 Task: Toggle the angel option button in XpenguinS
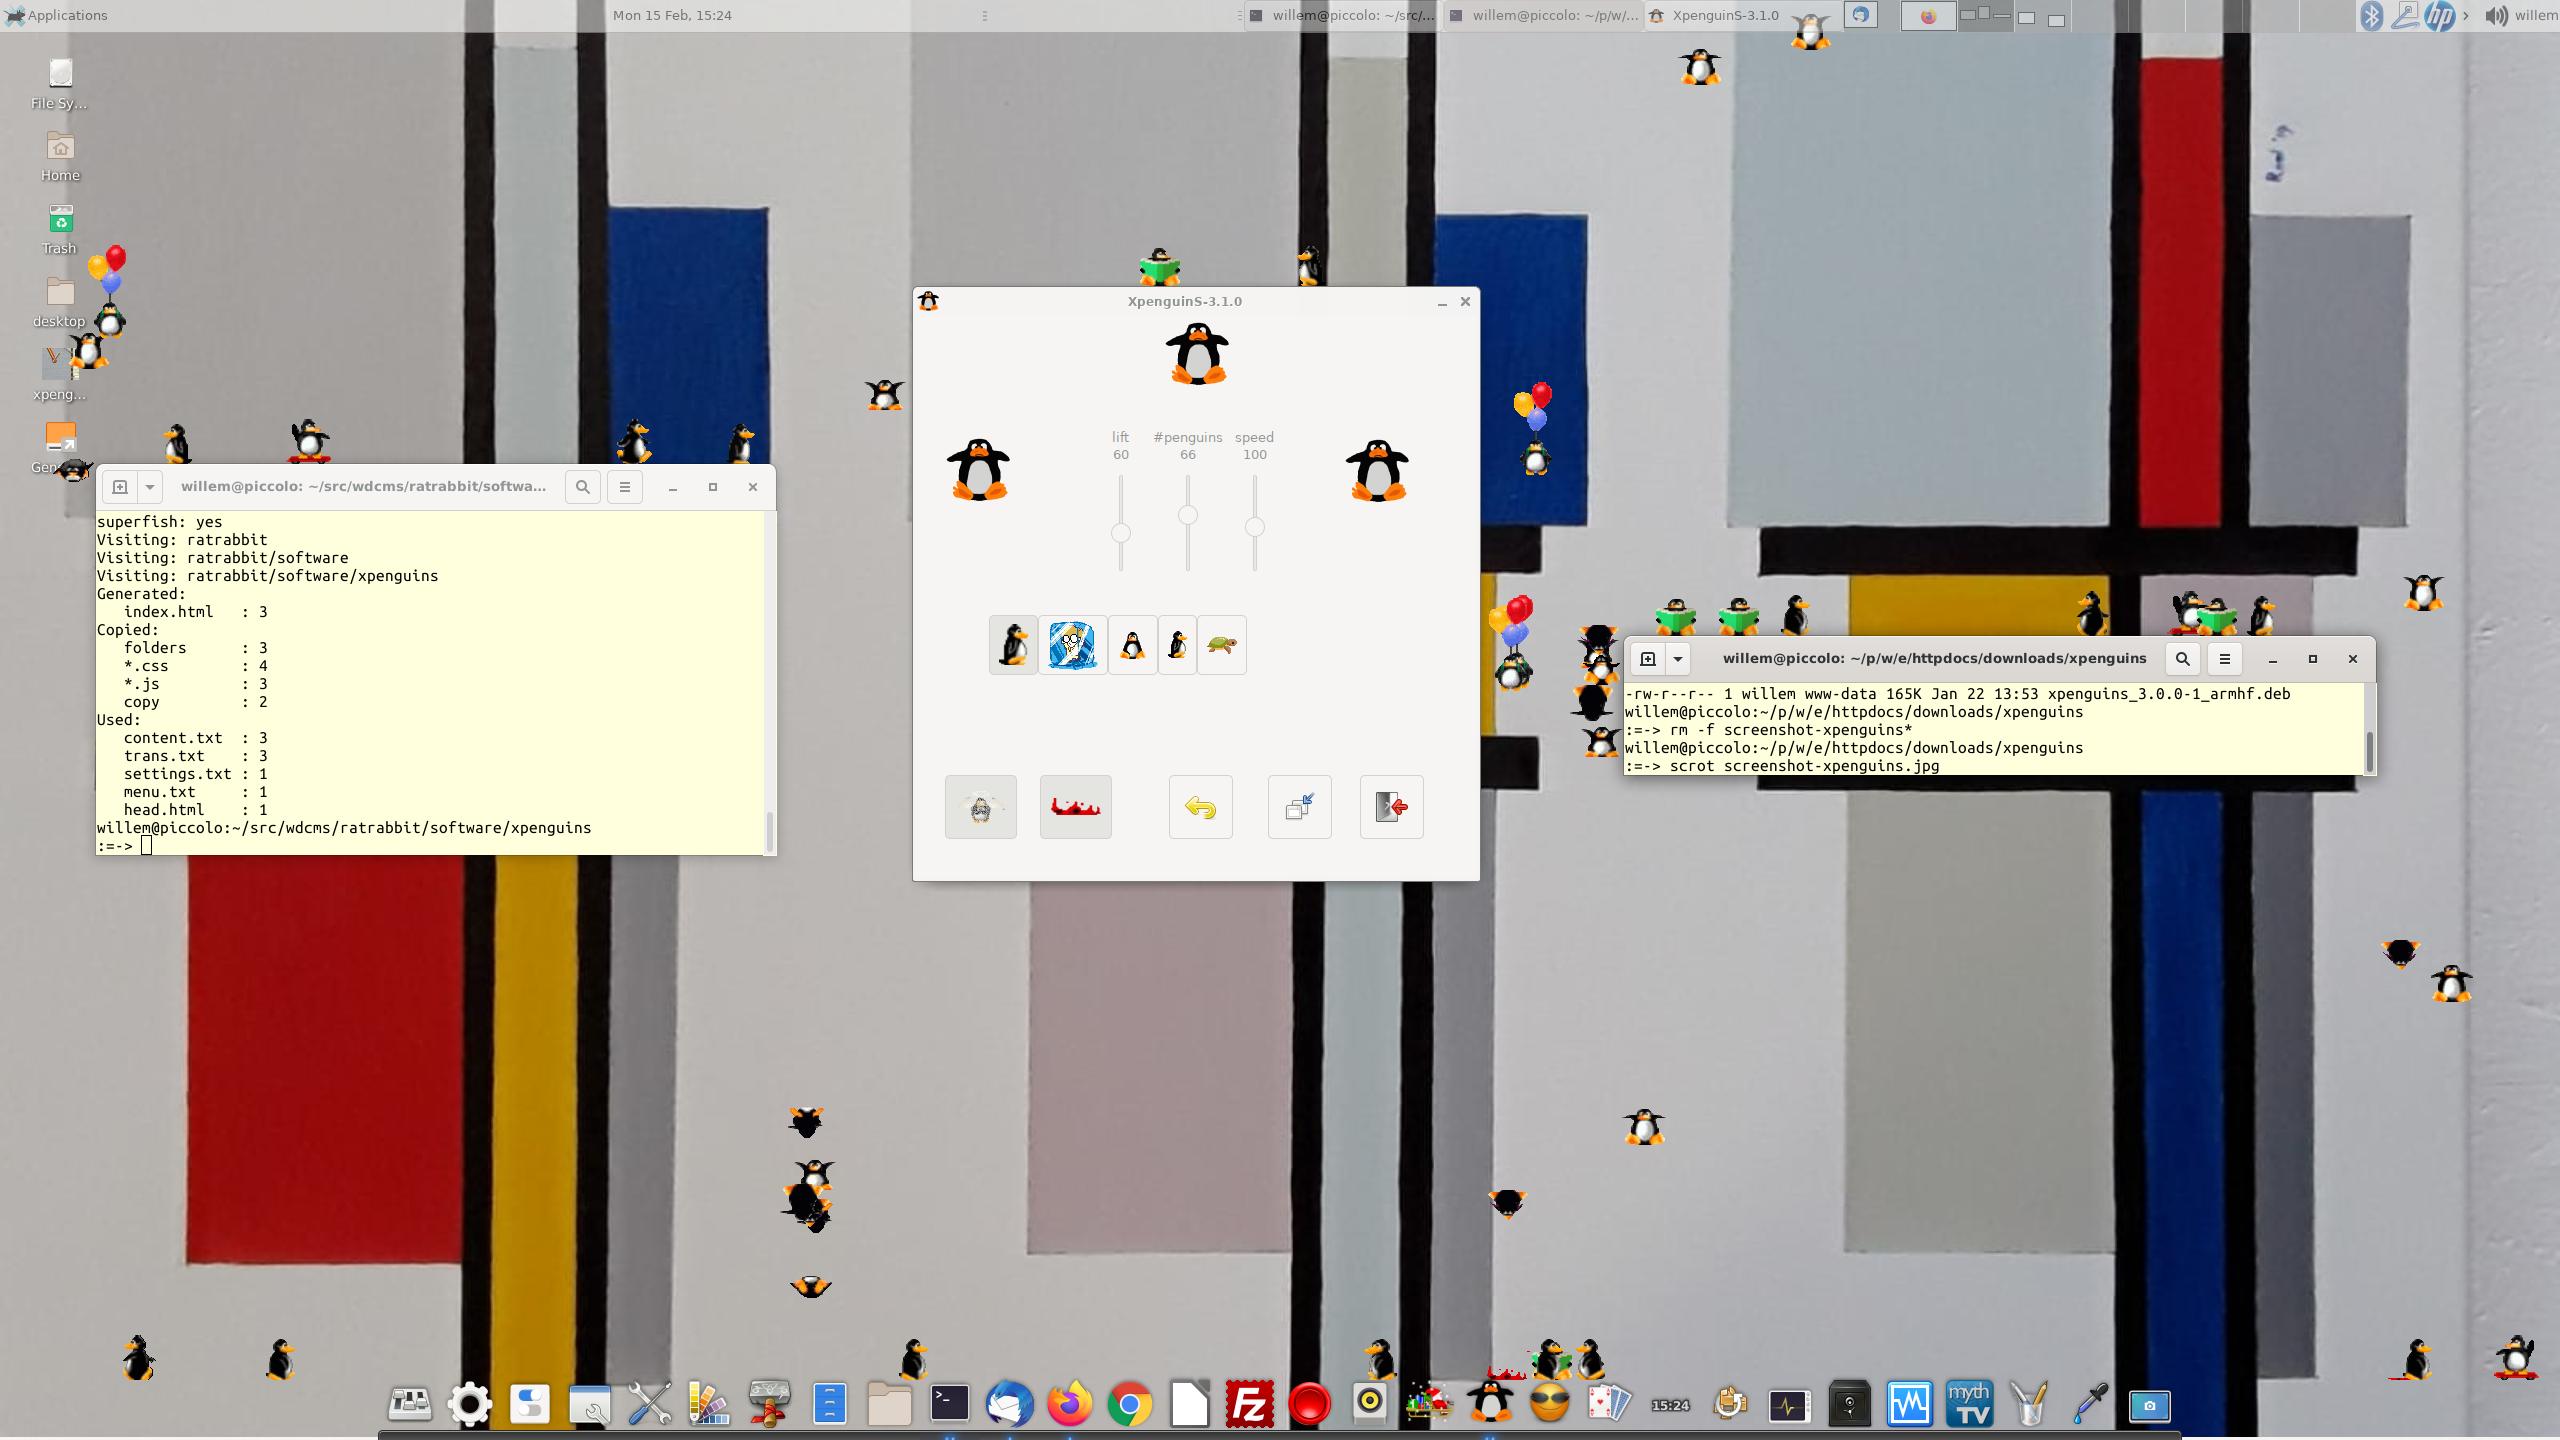(980, 807)
